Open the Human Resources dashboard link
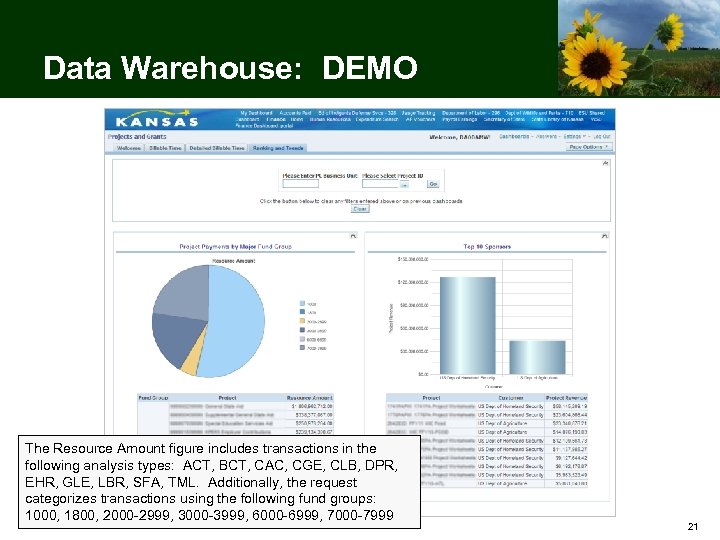Viewport: 720px width, 540px height. click(330, 119)
